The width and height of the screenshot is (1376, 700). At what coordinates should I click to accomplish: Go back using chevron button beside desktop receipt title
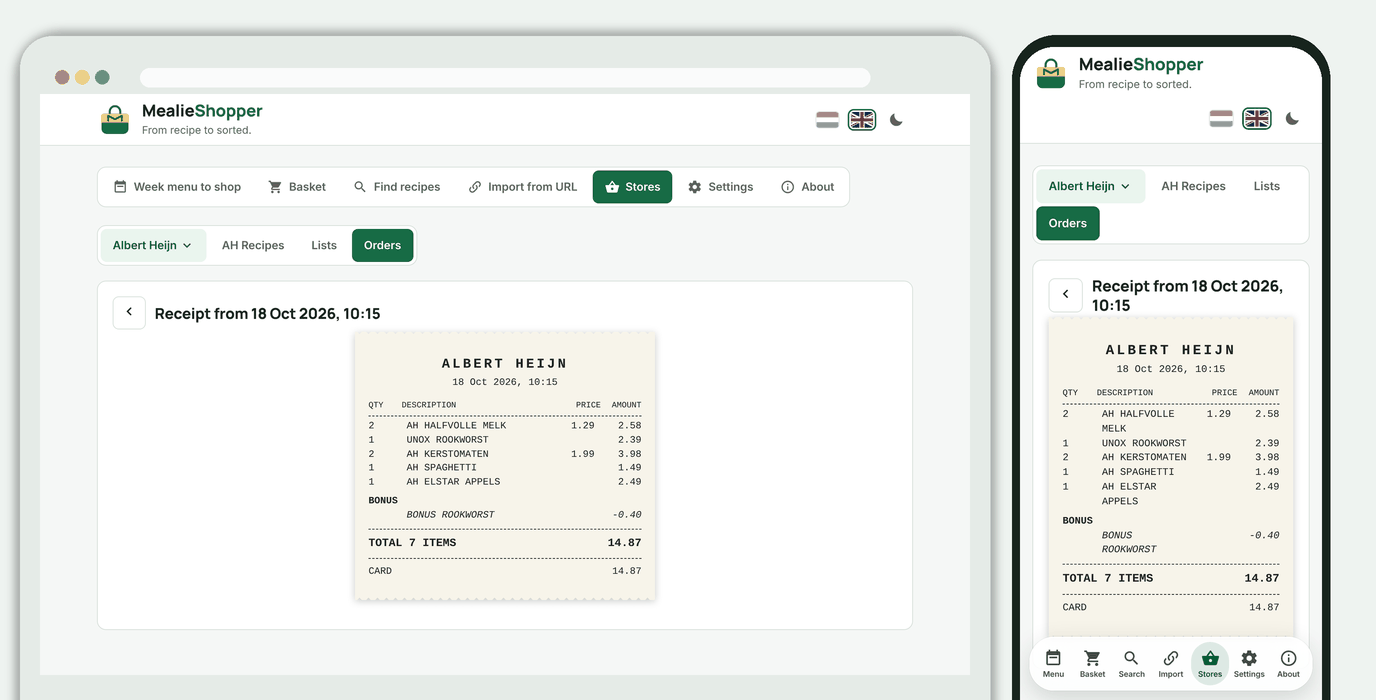point(129,313)
